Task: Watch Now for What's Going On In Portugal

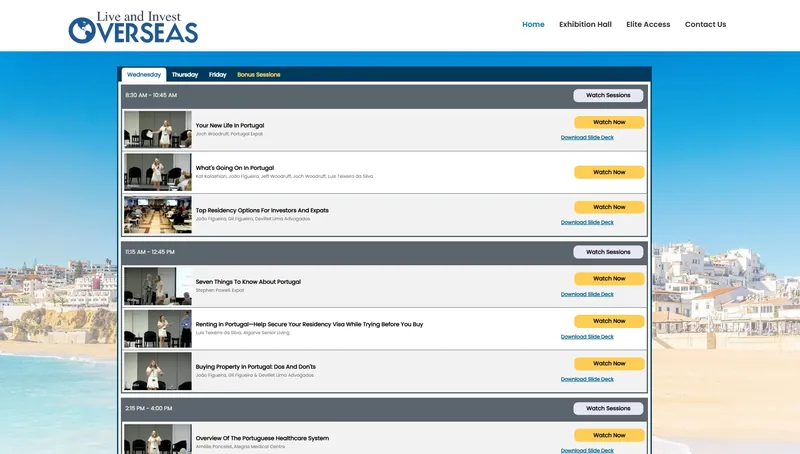Action: coord(609,172)
